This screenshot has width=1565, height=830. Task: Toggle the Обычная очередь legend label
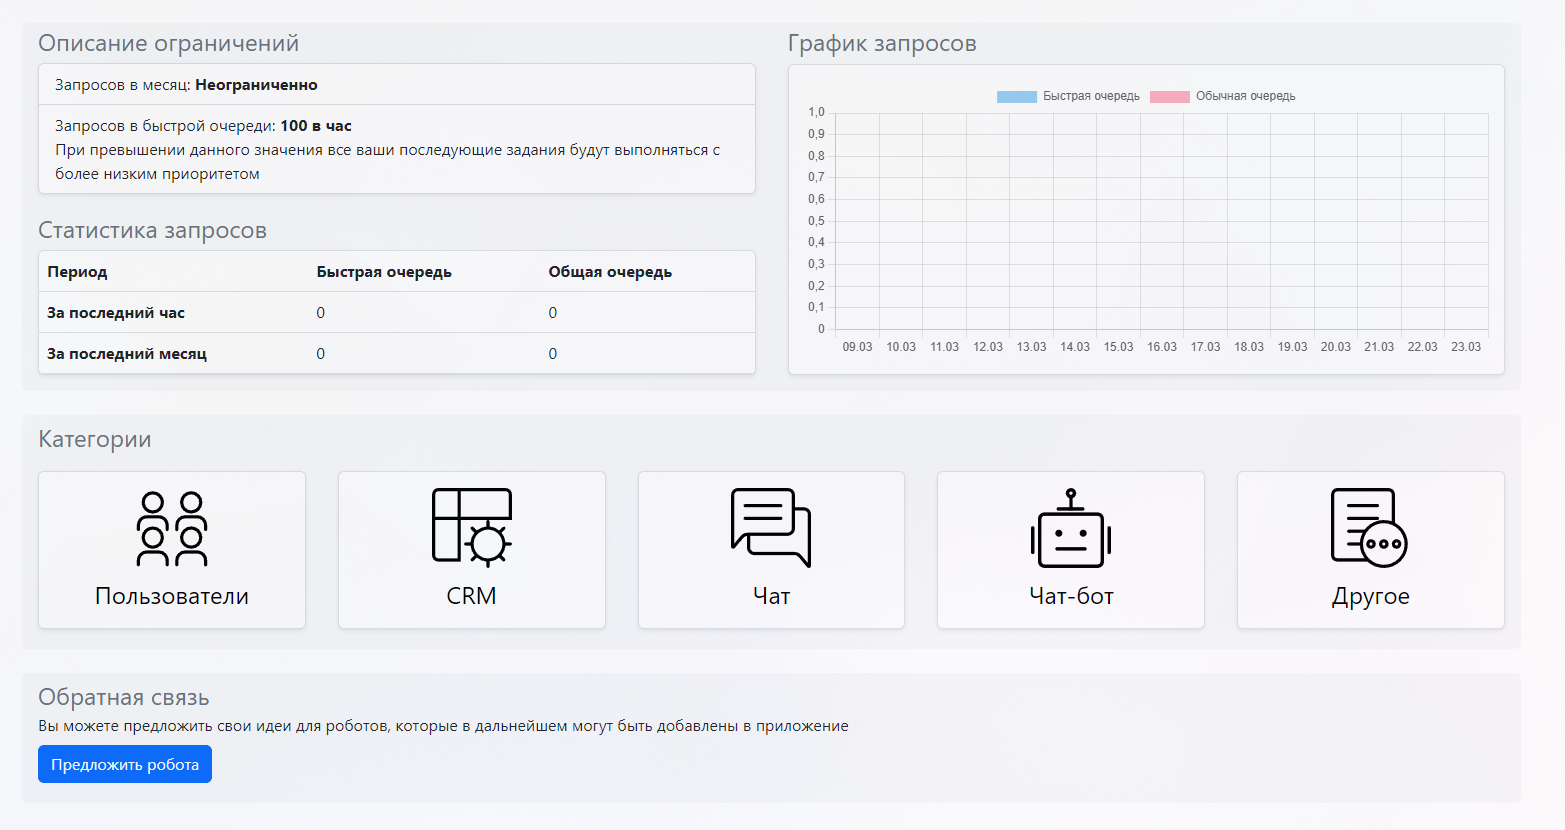1245,96
